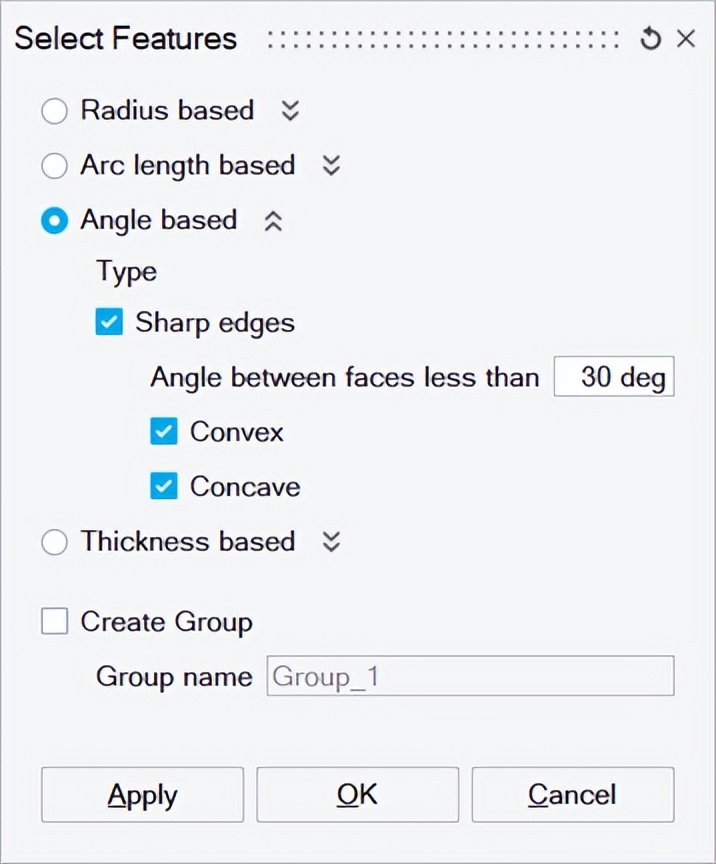Expand the Radius based section
The image size is (716, 864).
(289, 111)
